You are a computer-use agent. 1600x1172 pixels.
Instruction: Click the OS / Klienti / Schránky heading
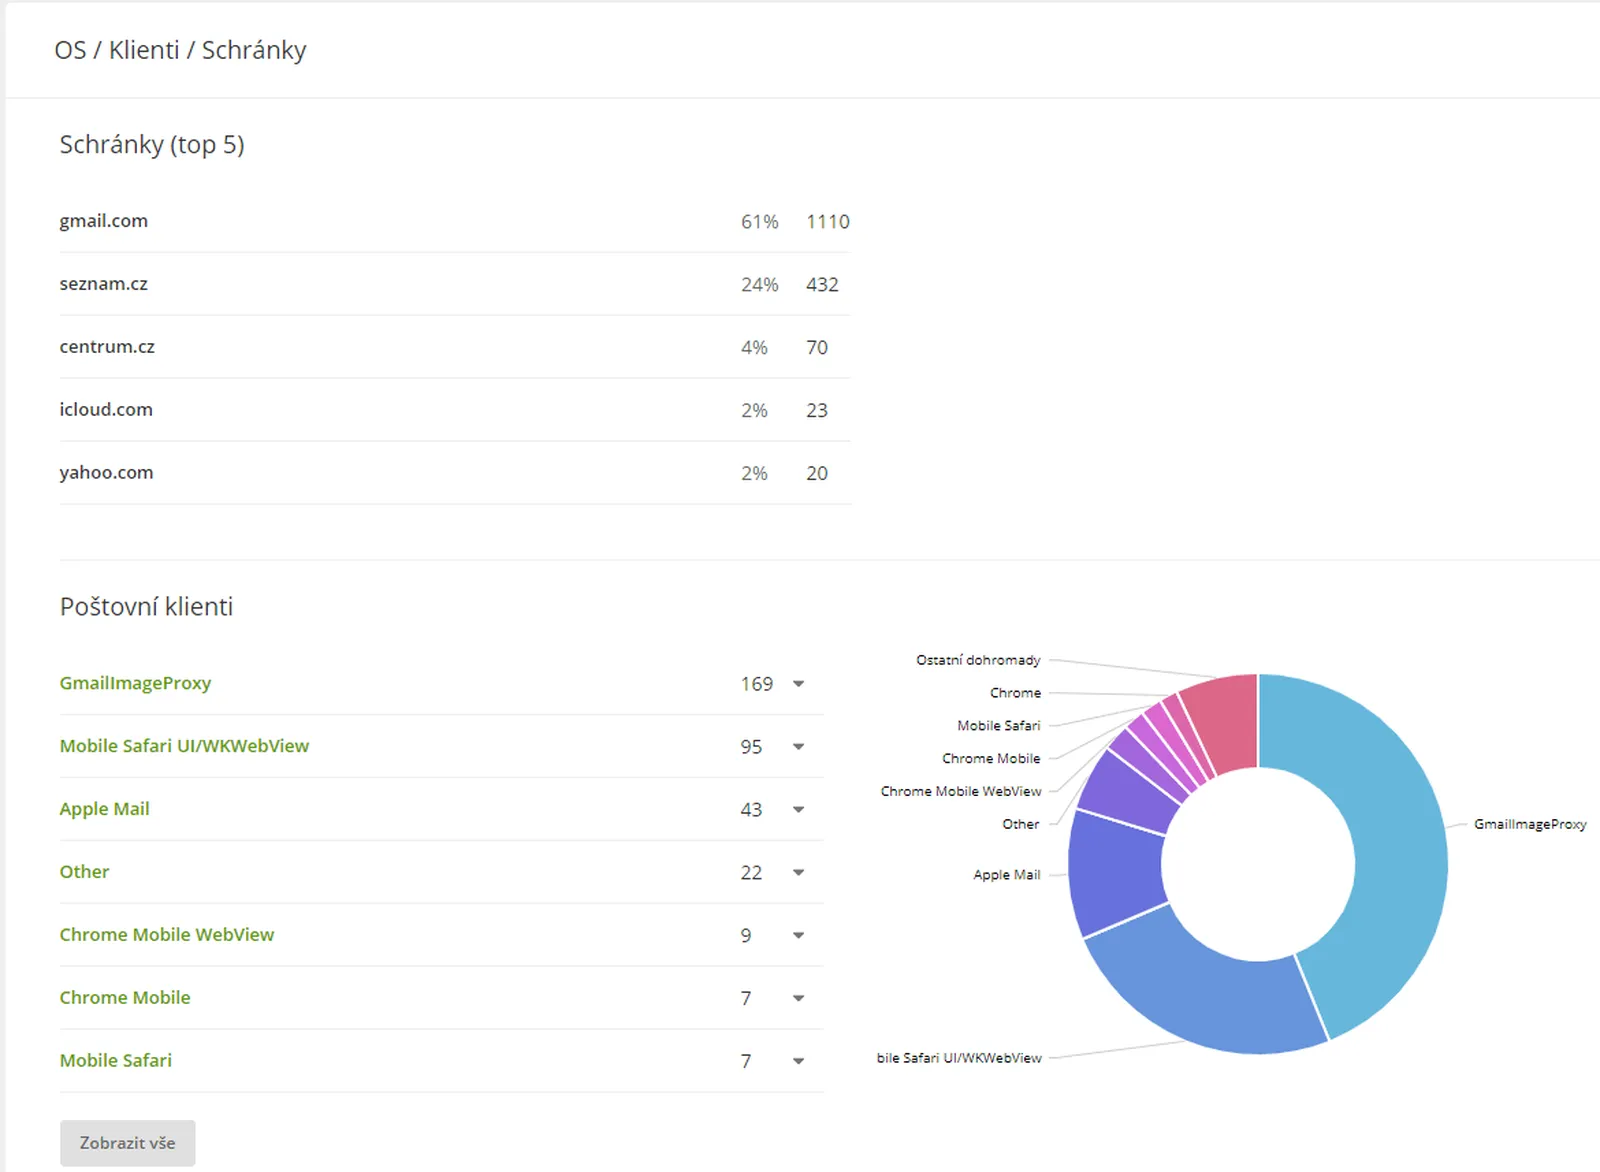click(x=180, y=50)
